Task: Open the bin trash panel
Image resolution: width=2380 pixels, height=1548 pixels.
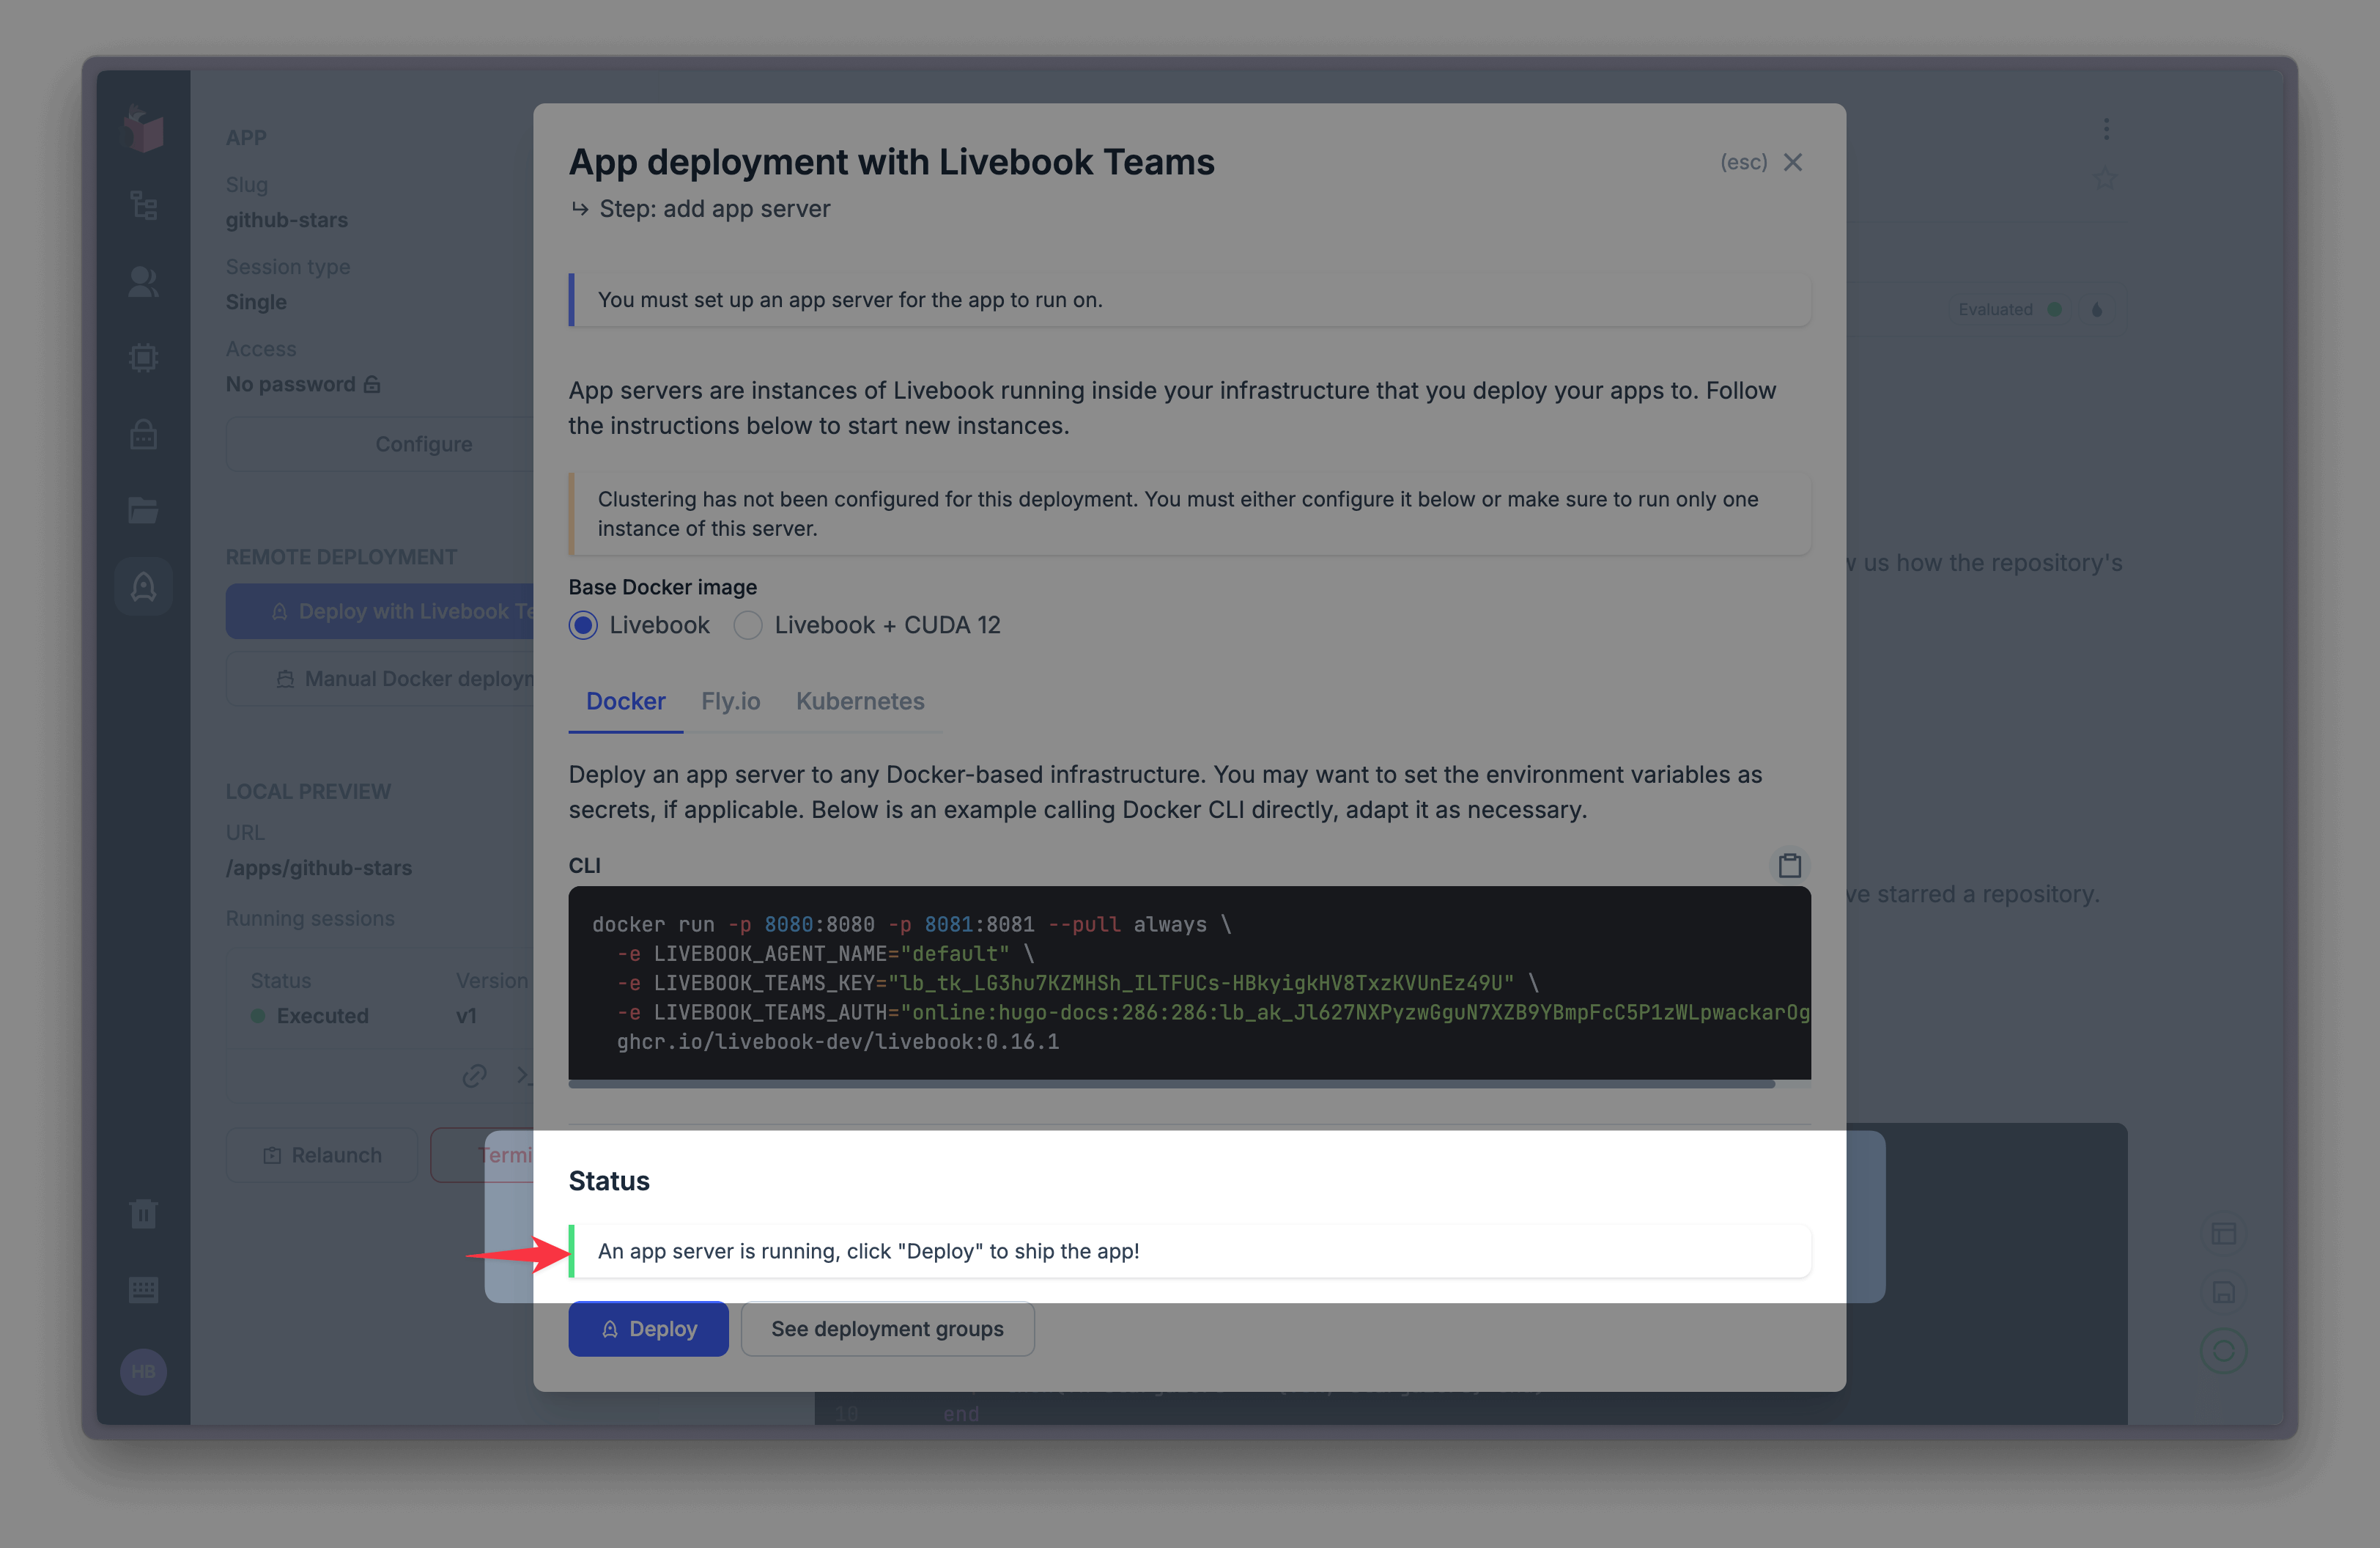Action: (x=143, y=1213)
